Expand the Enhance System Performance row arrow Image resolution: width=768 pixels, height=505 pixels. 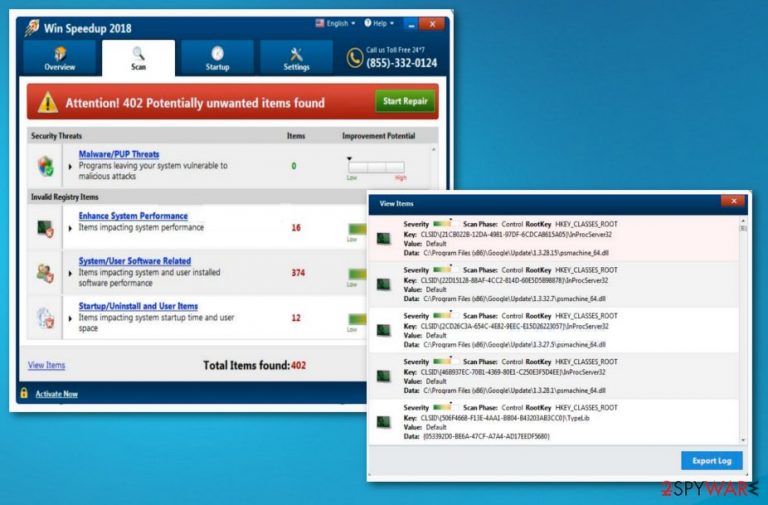[x=70, y=228]
